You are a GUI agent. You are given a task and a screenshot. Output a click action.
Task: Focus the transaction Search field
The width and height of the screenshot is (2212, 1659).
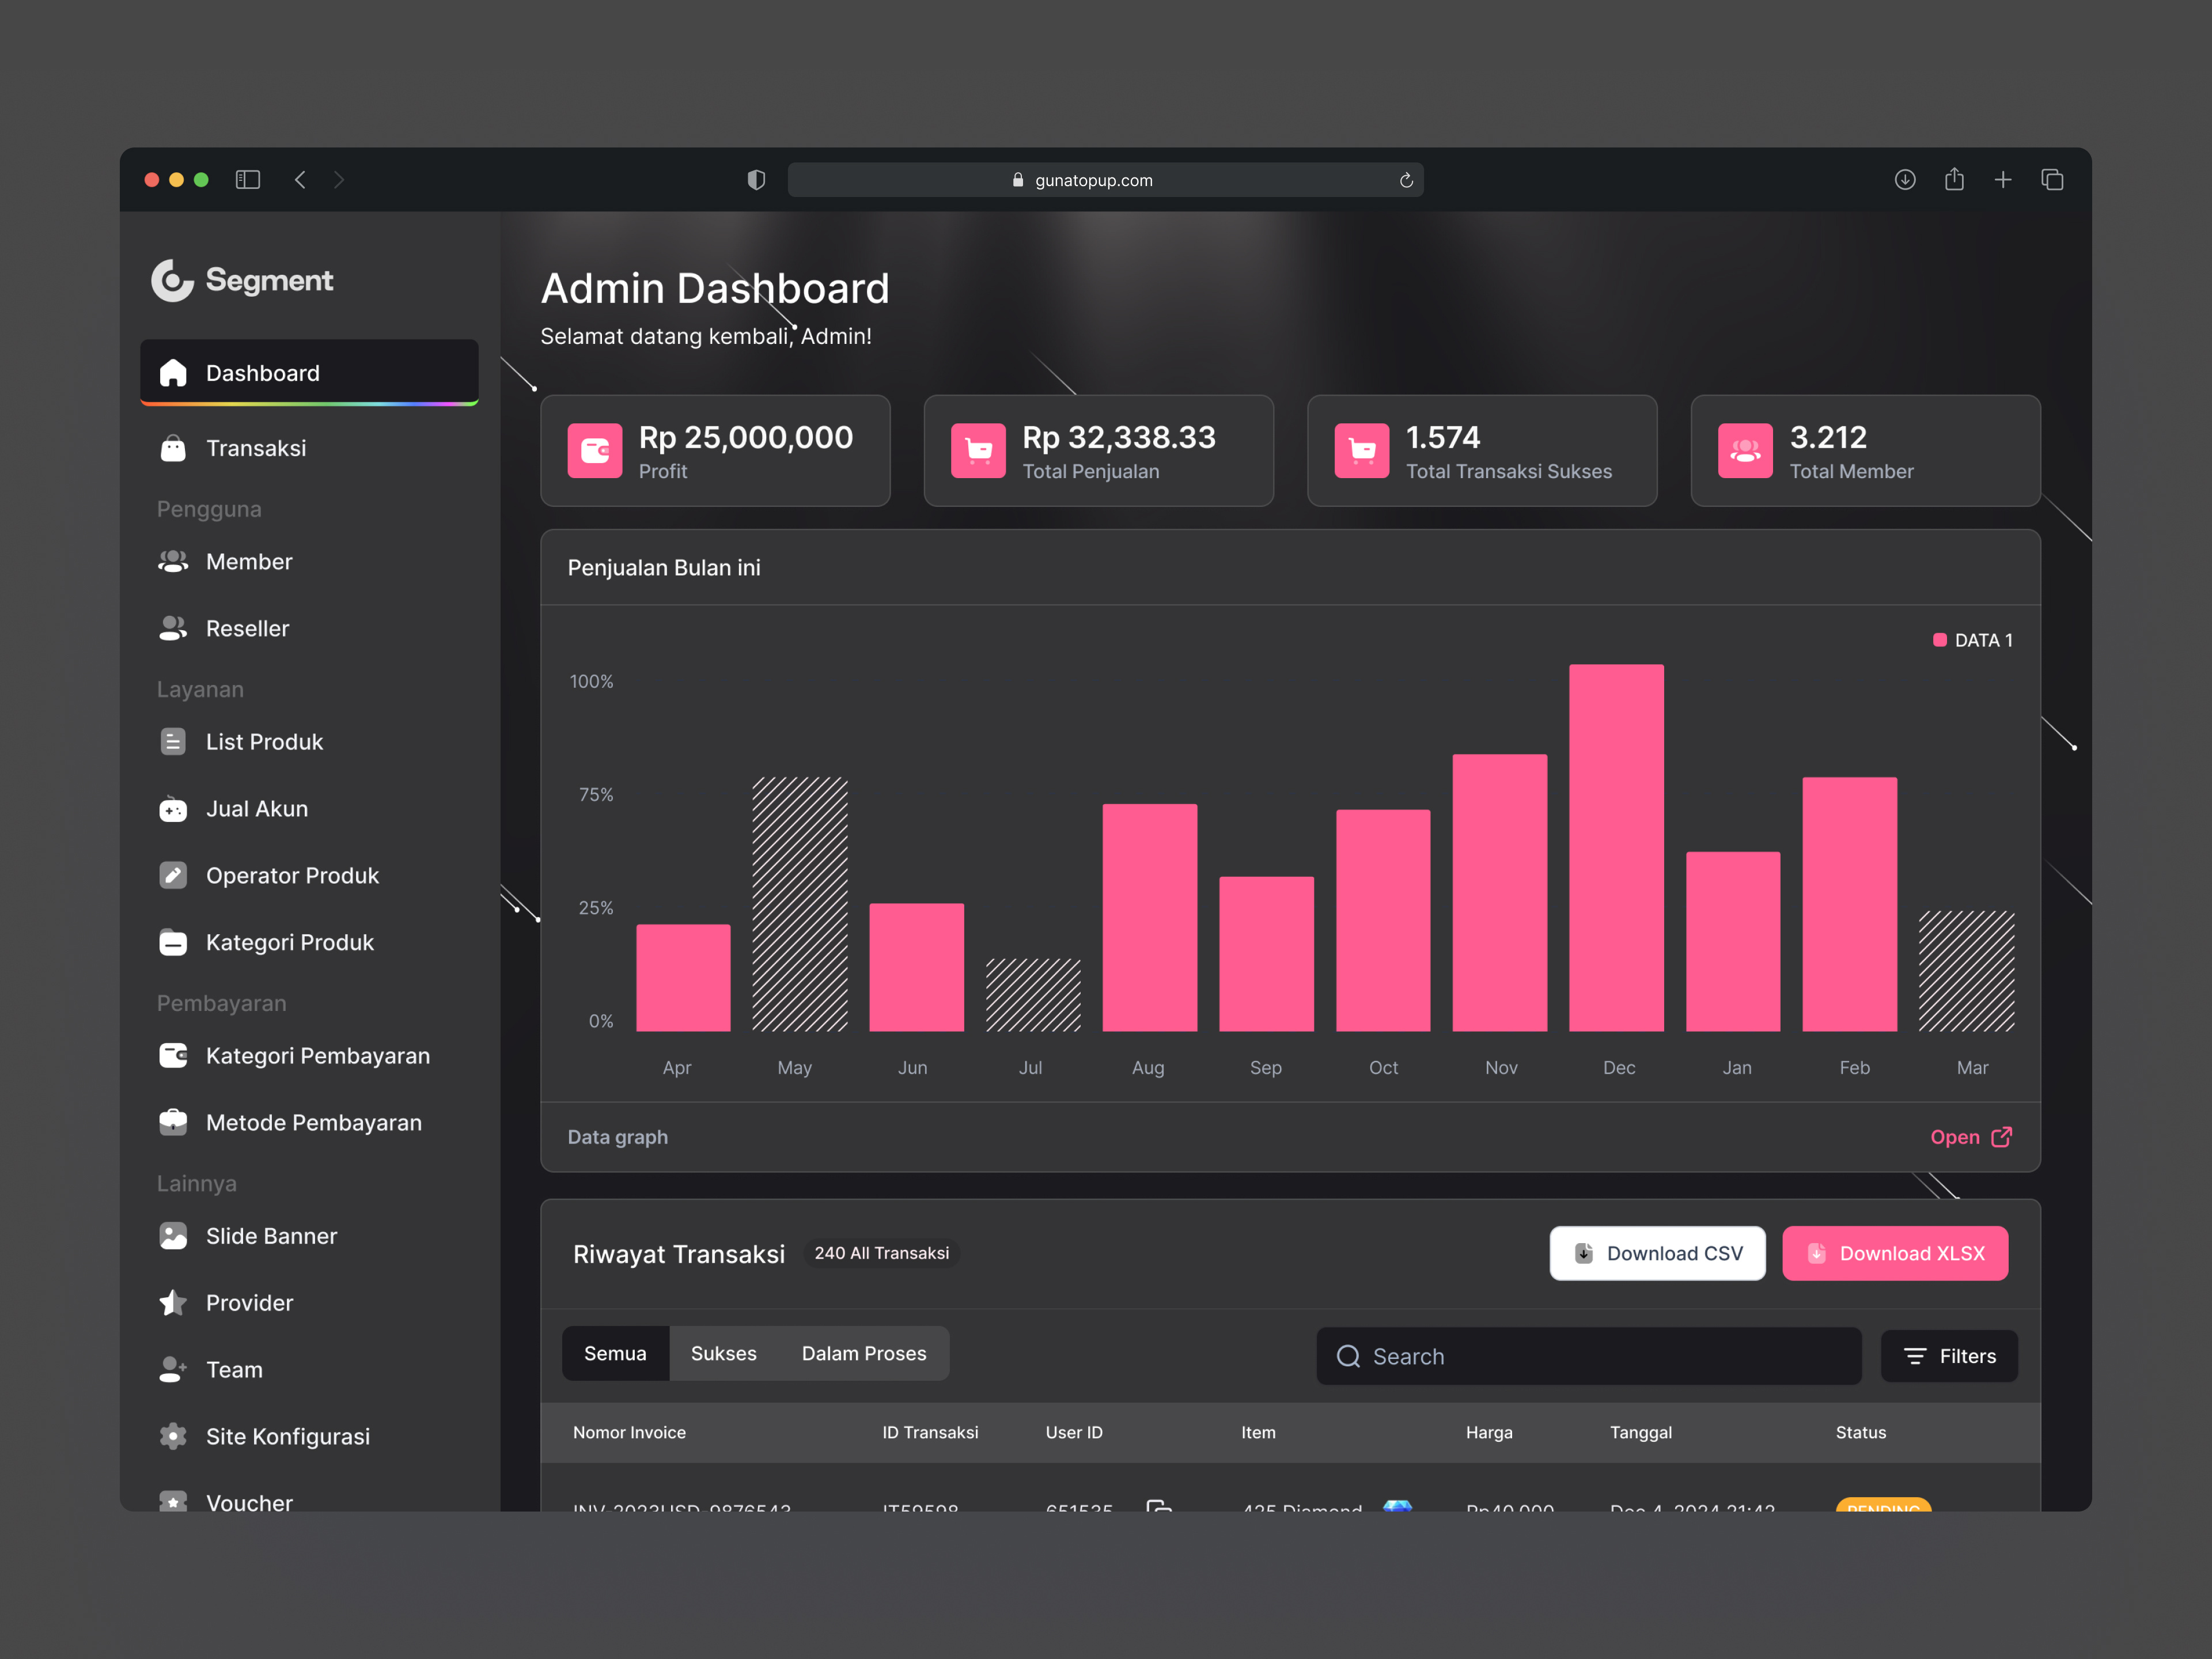pyautogui.click(x=1588, y=1356)
